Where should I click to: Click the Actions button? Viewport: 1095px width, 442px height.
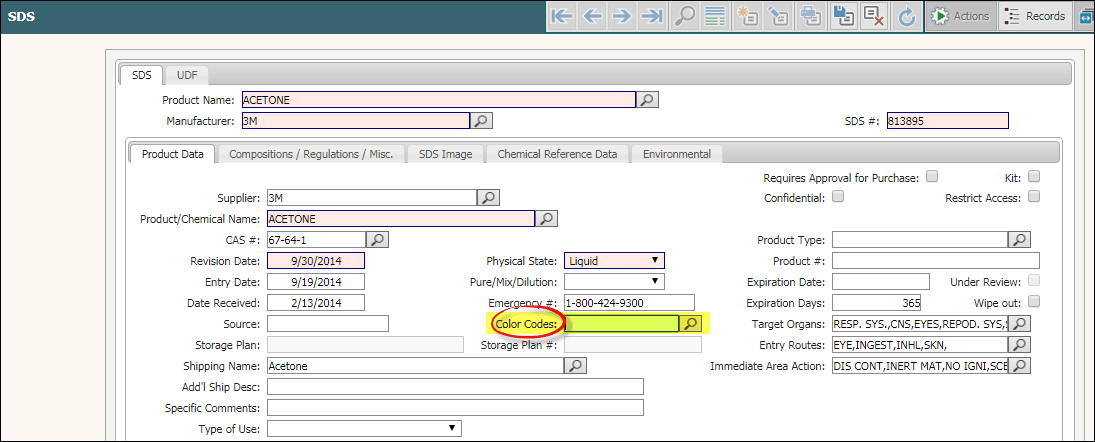(961, 16)
